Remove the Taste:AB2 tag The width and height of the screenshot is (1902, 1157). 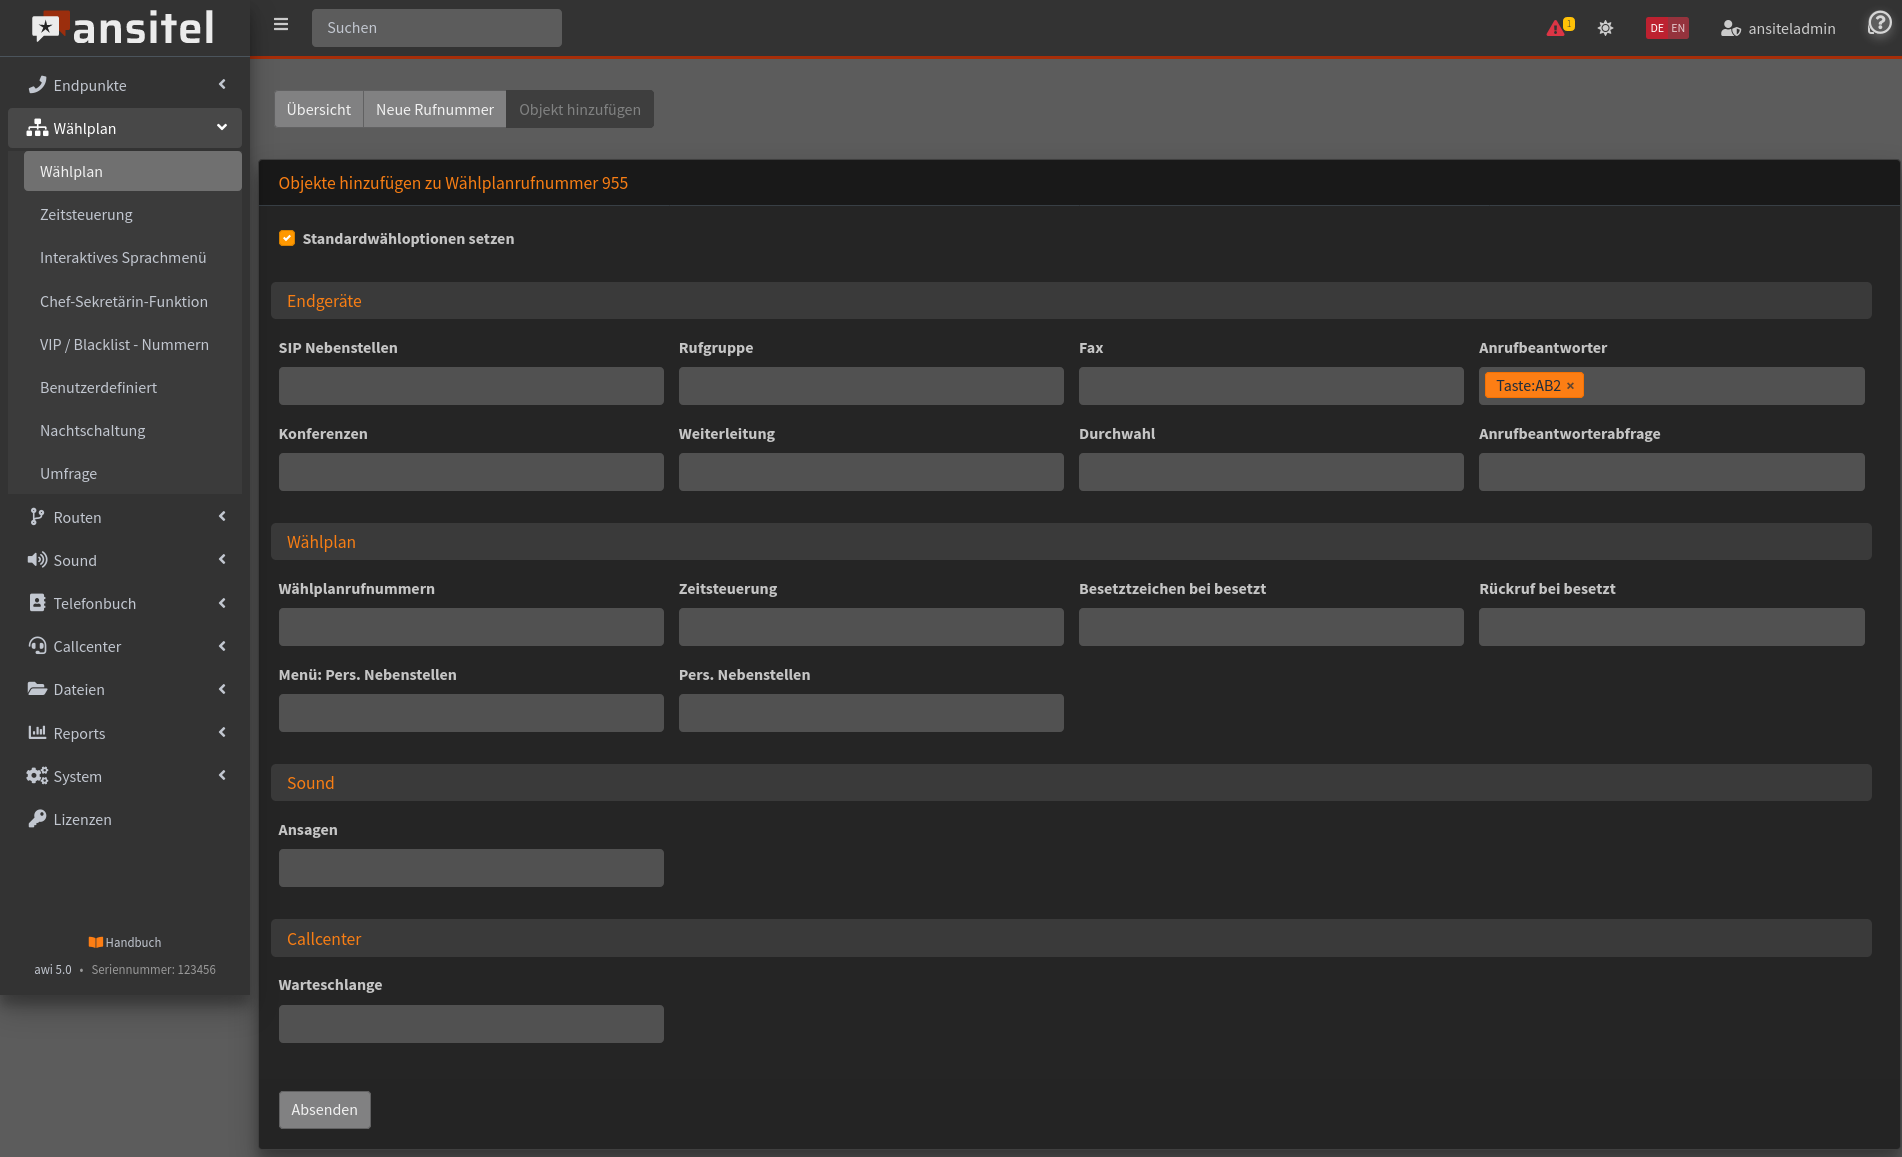pos(1570,386)
